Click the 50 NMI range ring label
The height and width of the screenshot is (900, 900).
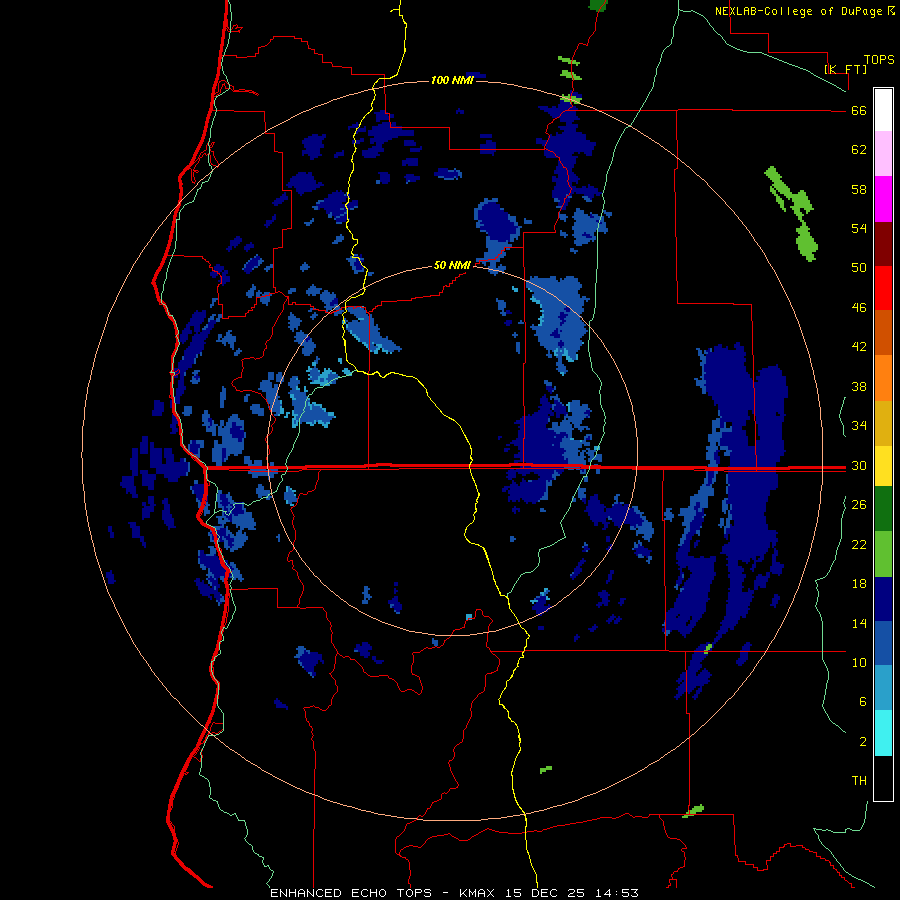click(452, 265)
